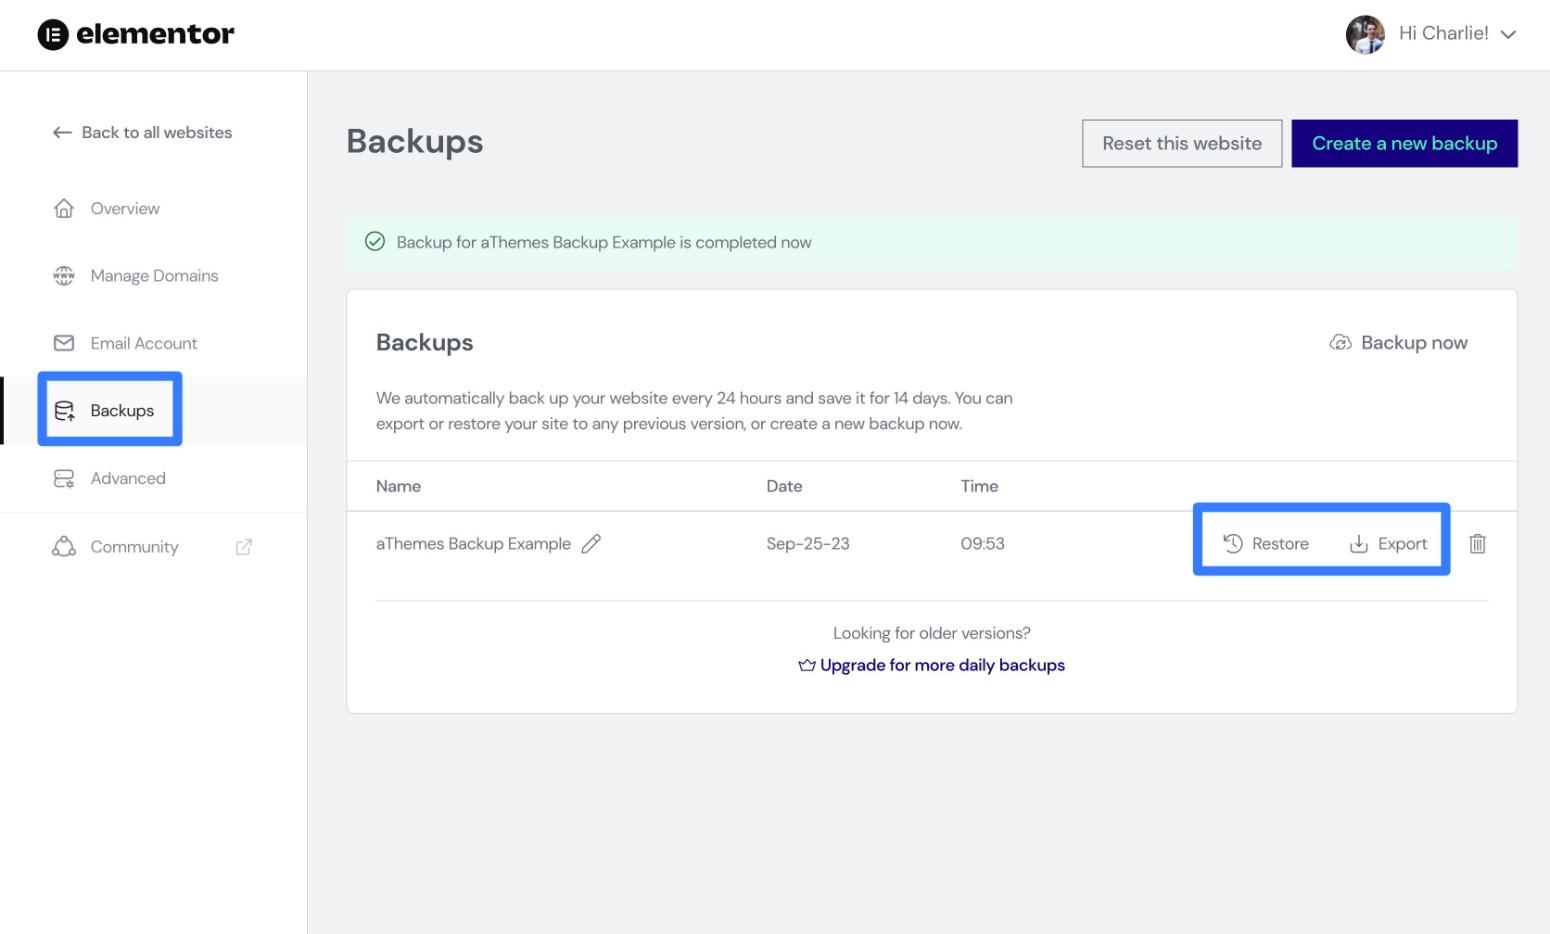Viewport: 1550px width, 934px height.
Task: Edit aThemes Backup Example name pencil icon
Action: [x=591, y=543]
